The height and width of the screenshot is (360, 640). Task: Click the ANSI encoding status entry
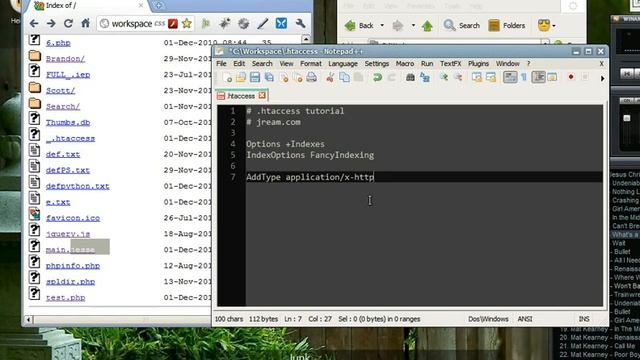point(524,319)
